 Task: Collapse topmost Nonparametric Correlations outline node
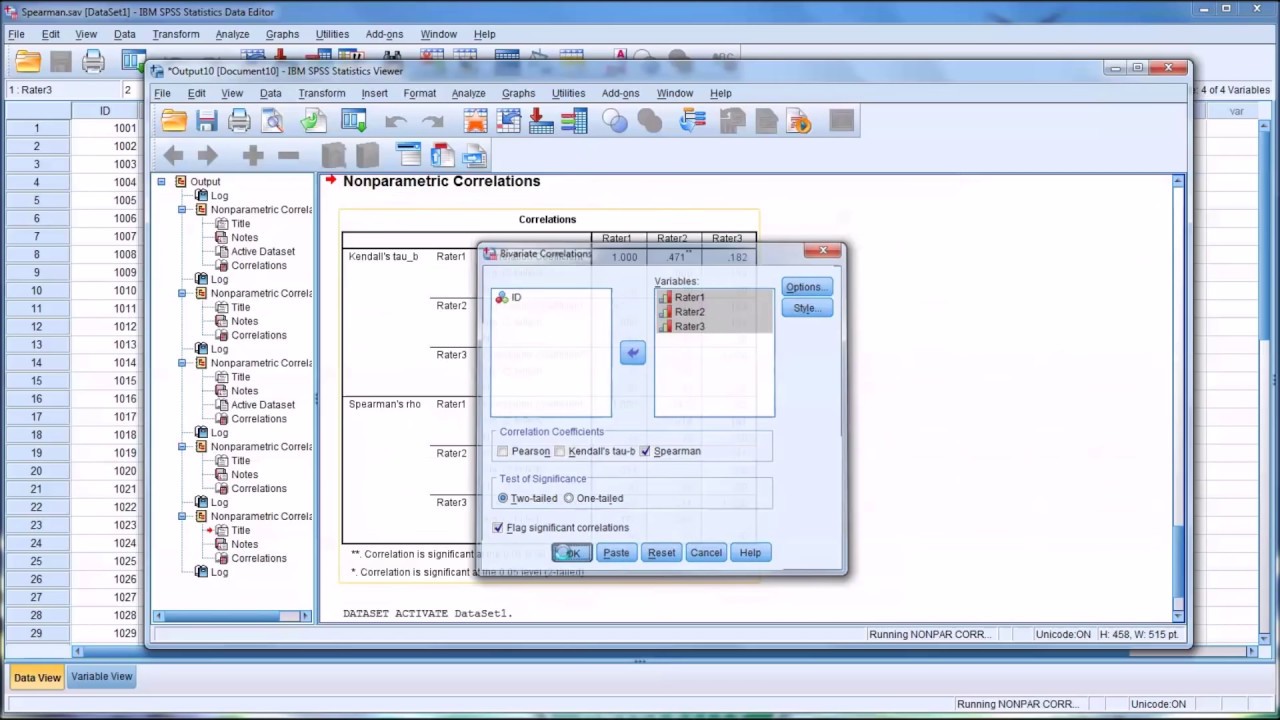[x=182, y=210]
